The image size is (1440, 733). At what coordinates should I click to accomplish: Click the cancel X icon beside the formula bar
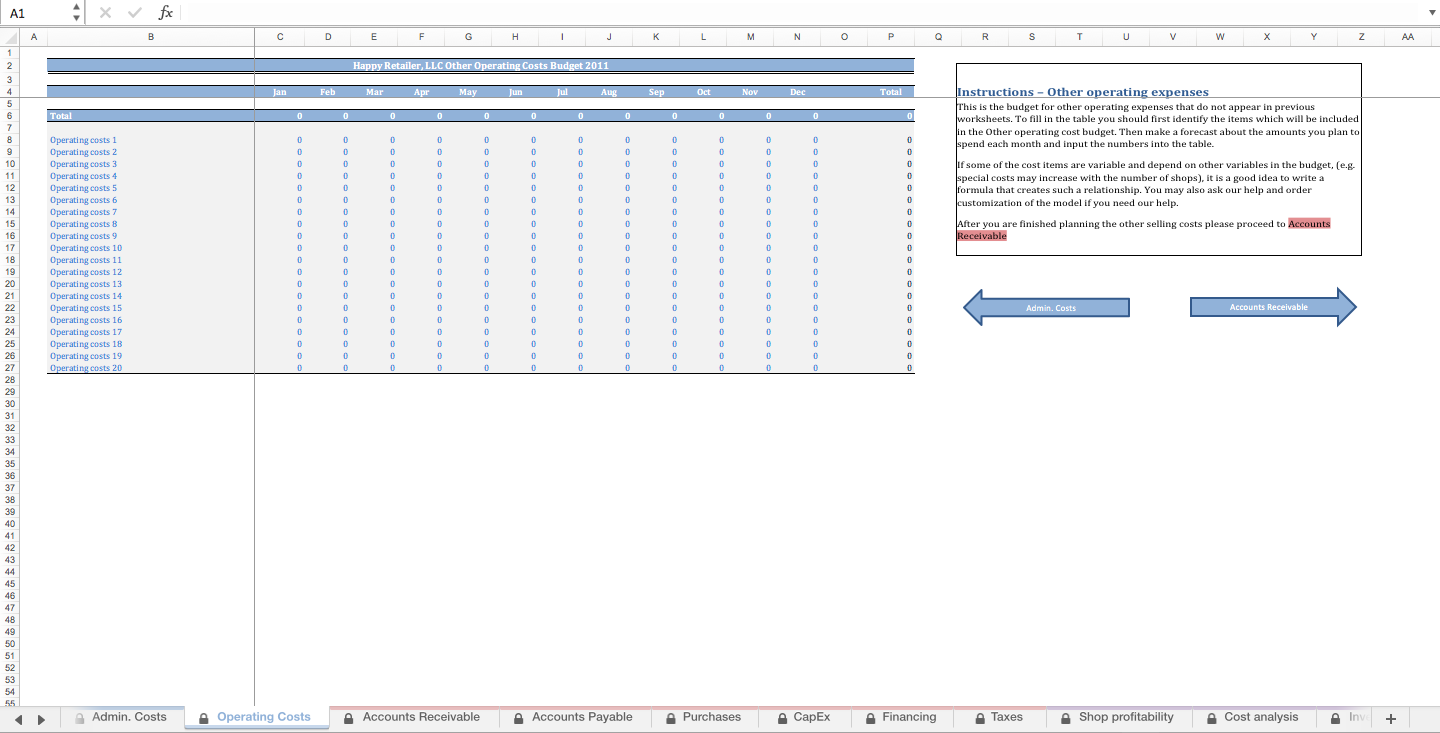[x=105, y=12]
